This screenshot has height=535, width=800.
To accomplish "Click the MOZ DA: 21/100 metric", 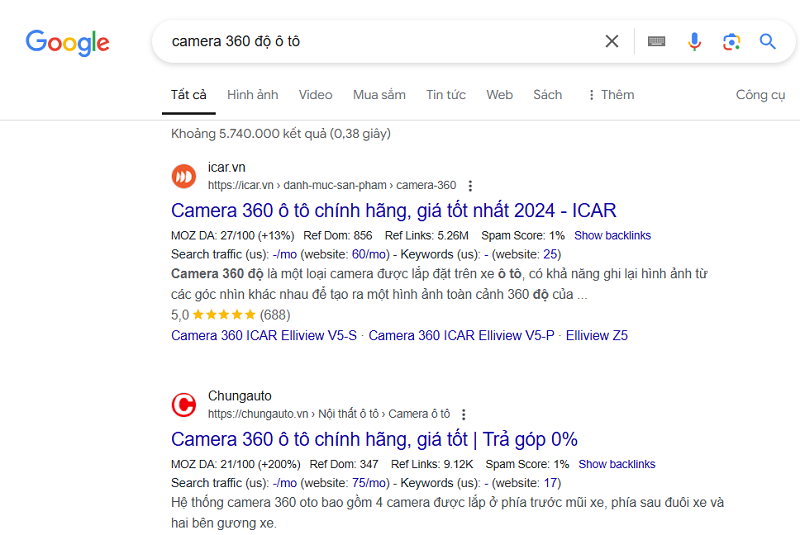I will coord(236,464).
